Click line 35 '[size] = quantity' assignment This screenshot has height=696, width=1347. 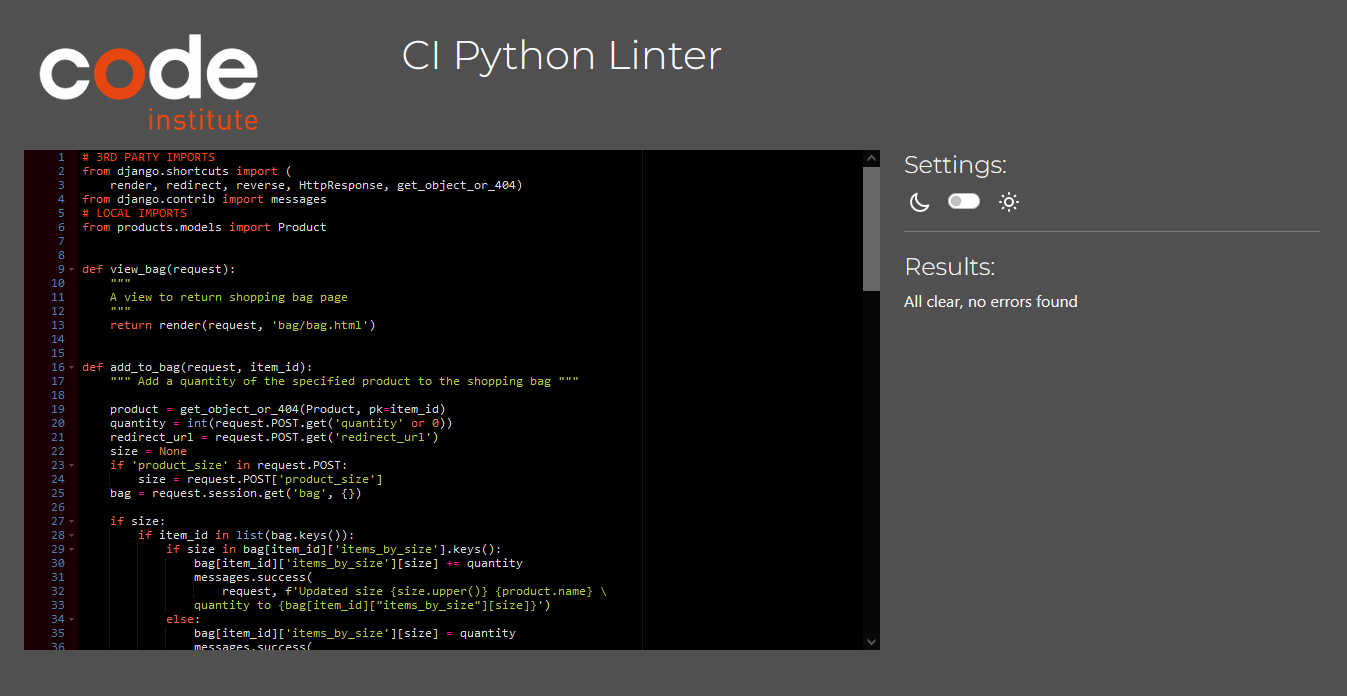coord(355,633)
